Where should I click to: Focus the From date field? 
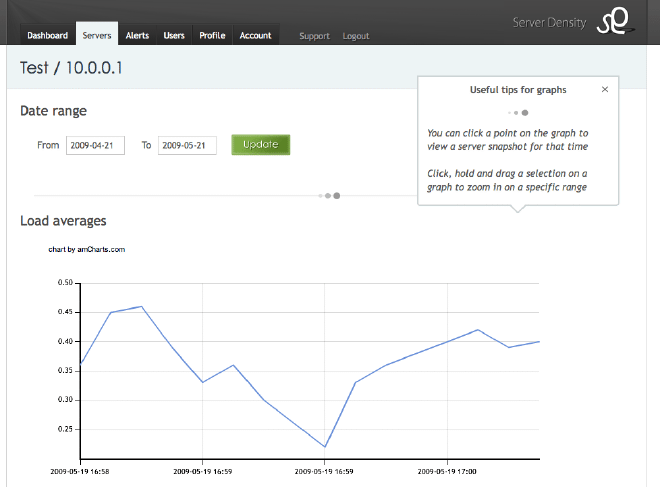click(x=95, y=145)
